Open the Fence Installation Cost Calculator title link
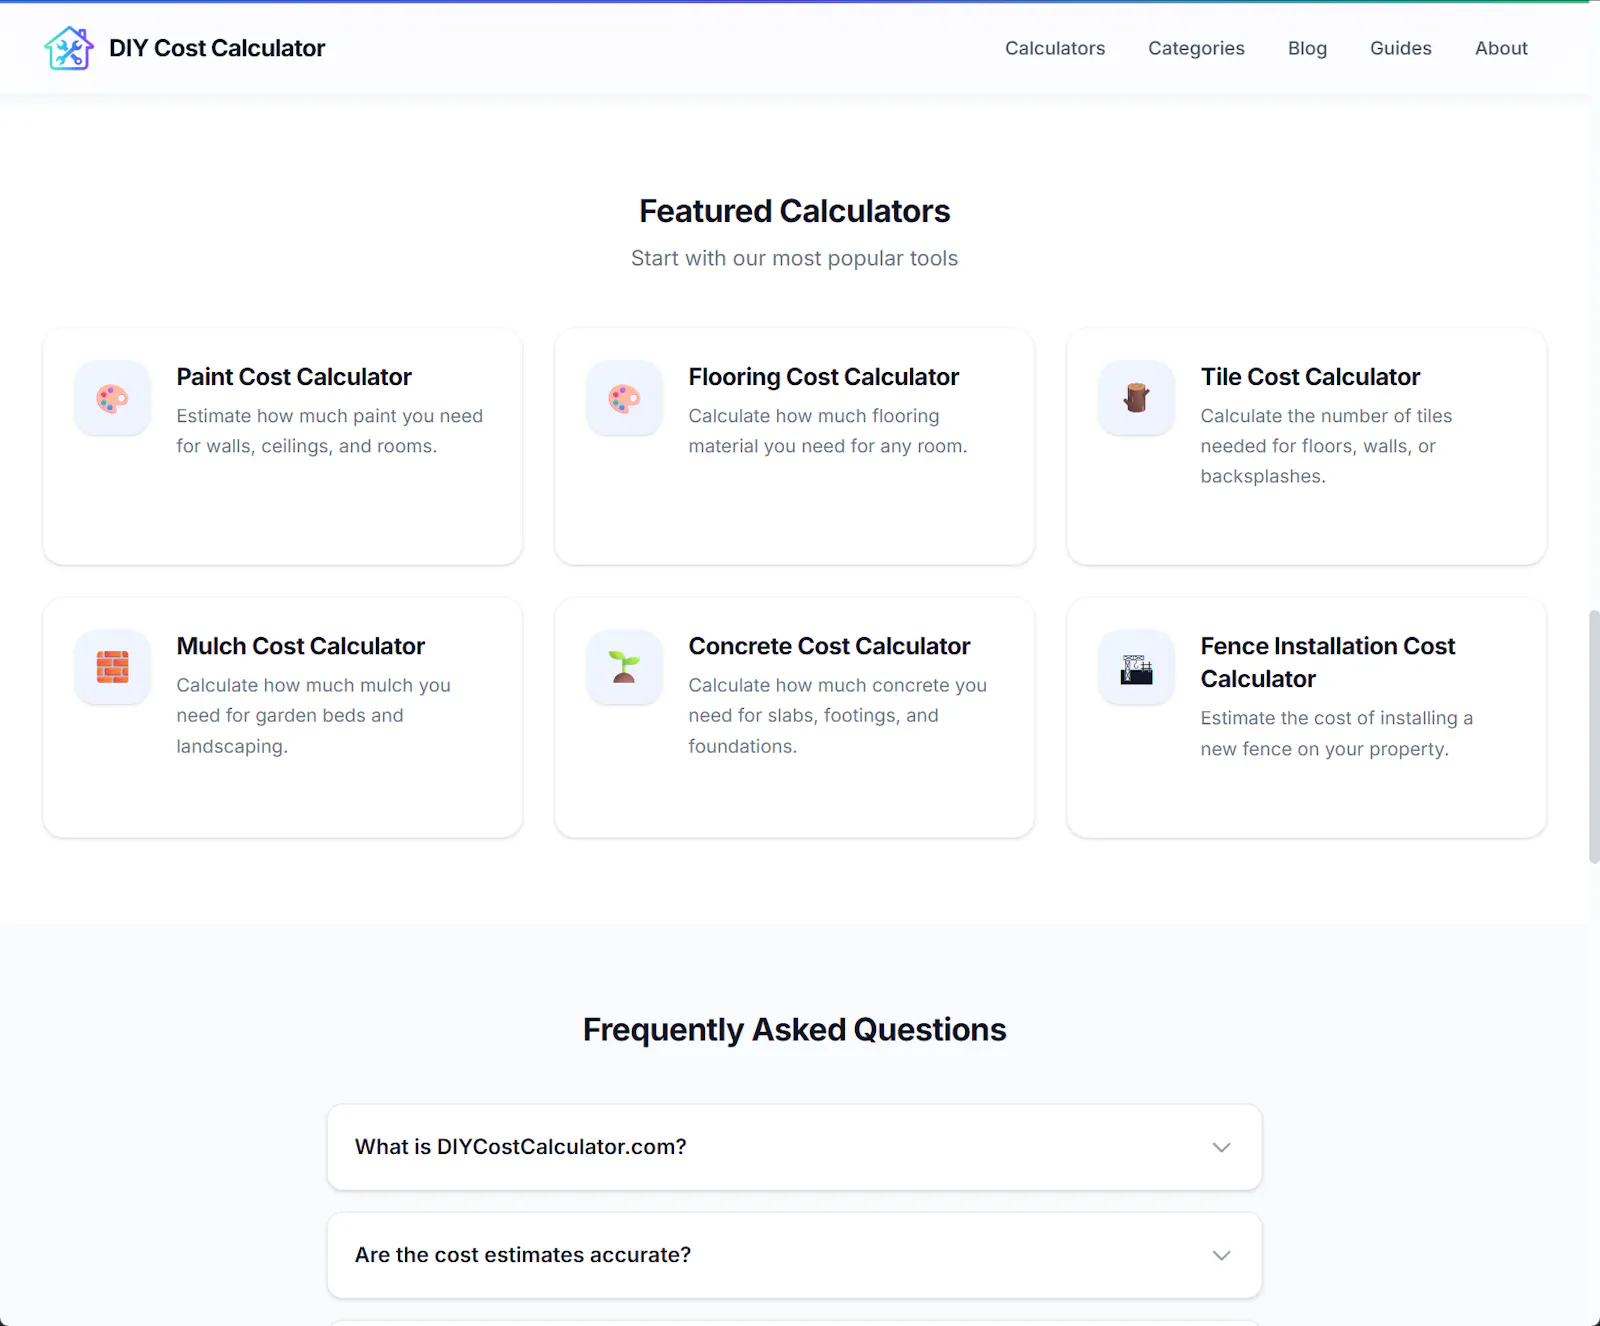 (x=1328, y=662)
